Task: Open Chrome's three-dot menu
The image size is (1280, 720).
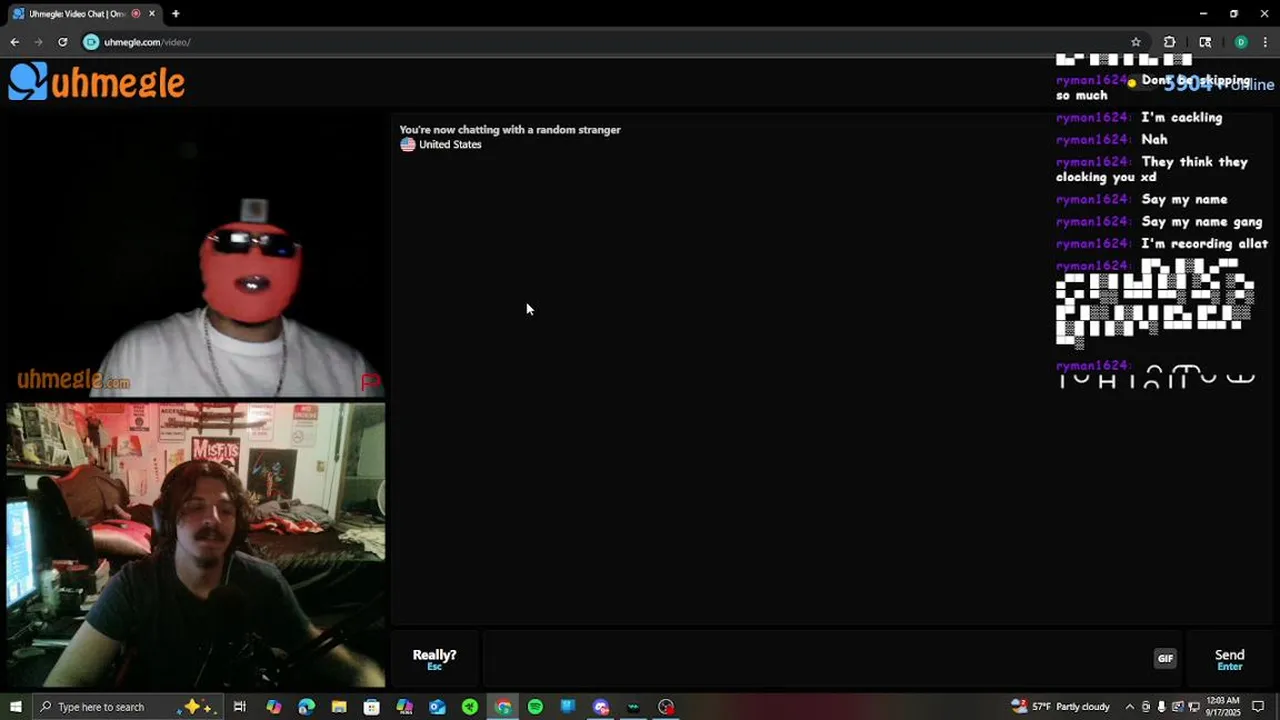Action: point(1265,42)
